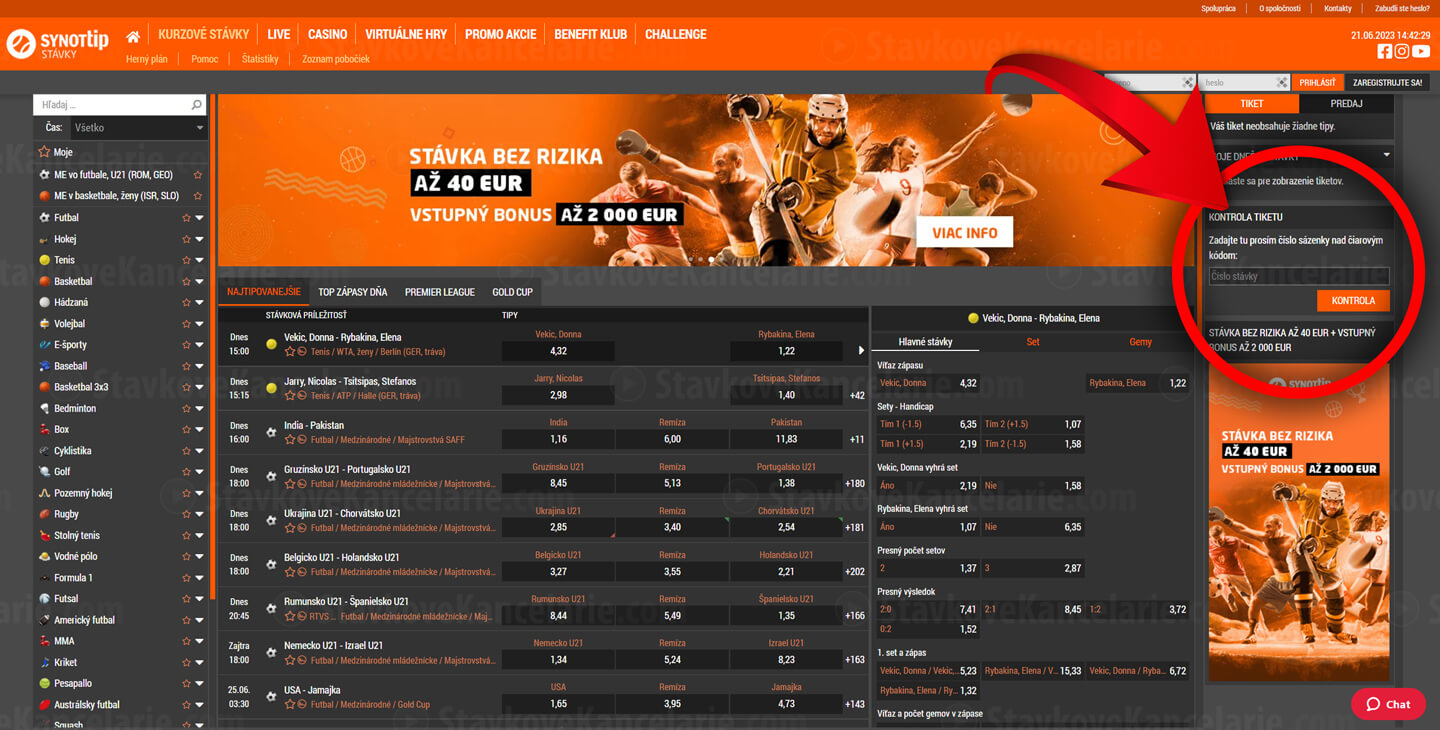
Task: Switch to the Gold Cup tab
Action: point(512,292)
